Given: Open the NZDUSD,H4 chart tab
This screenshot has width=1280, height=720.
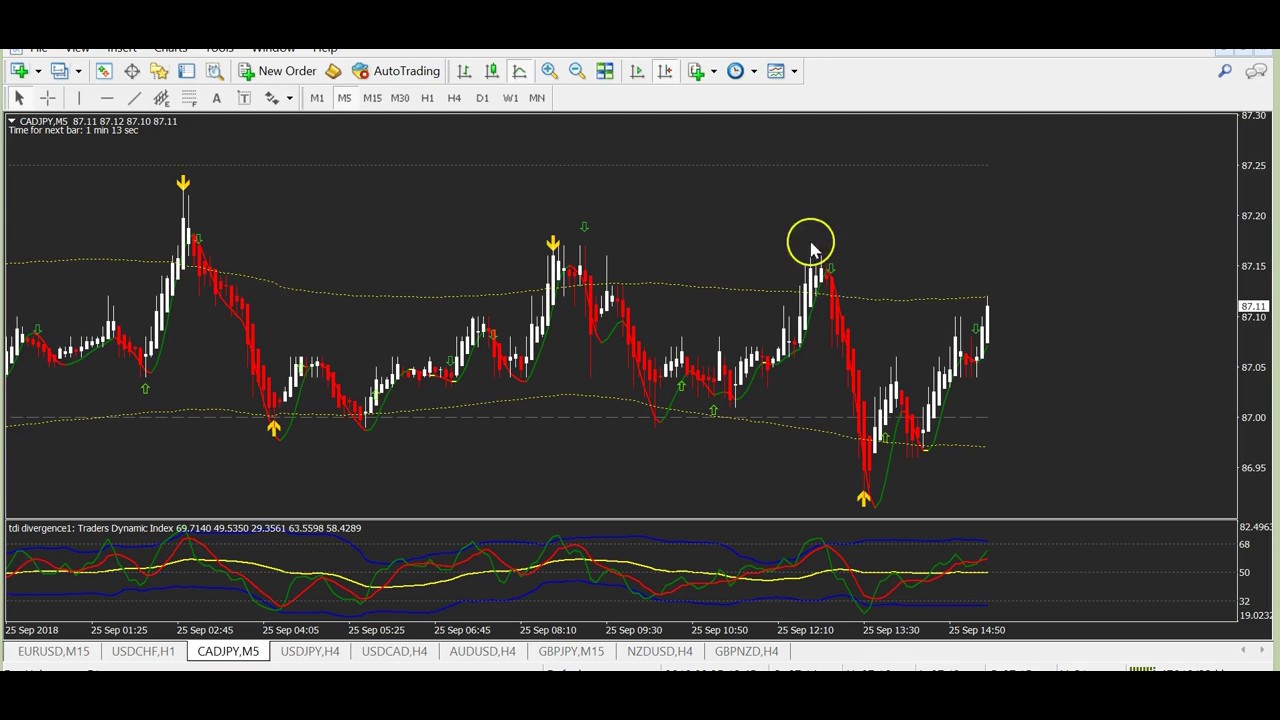Looking at the screenshot, I should point(659,651).
